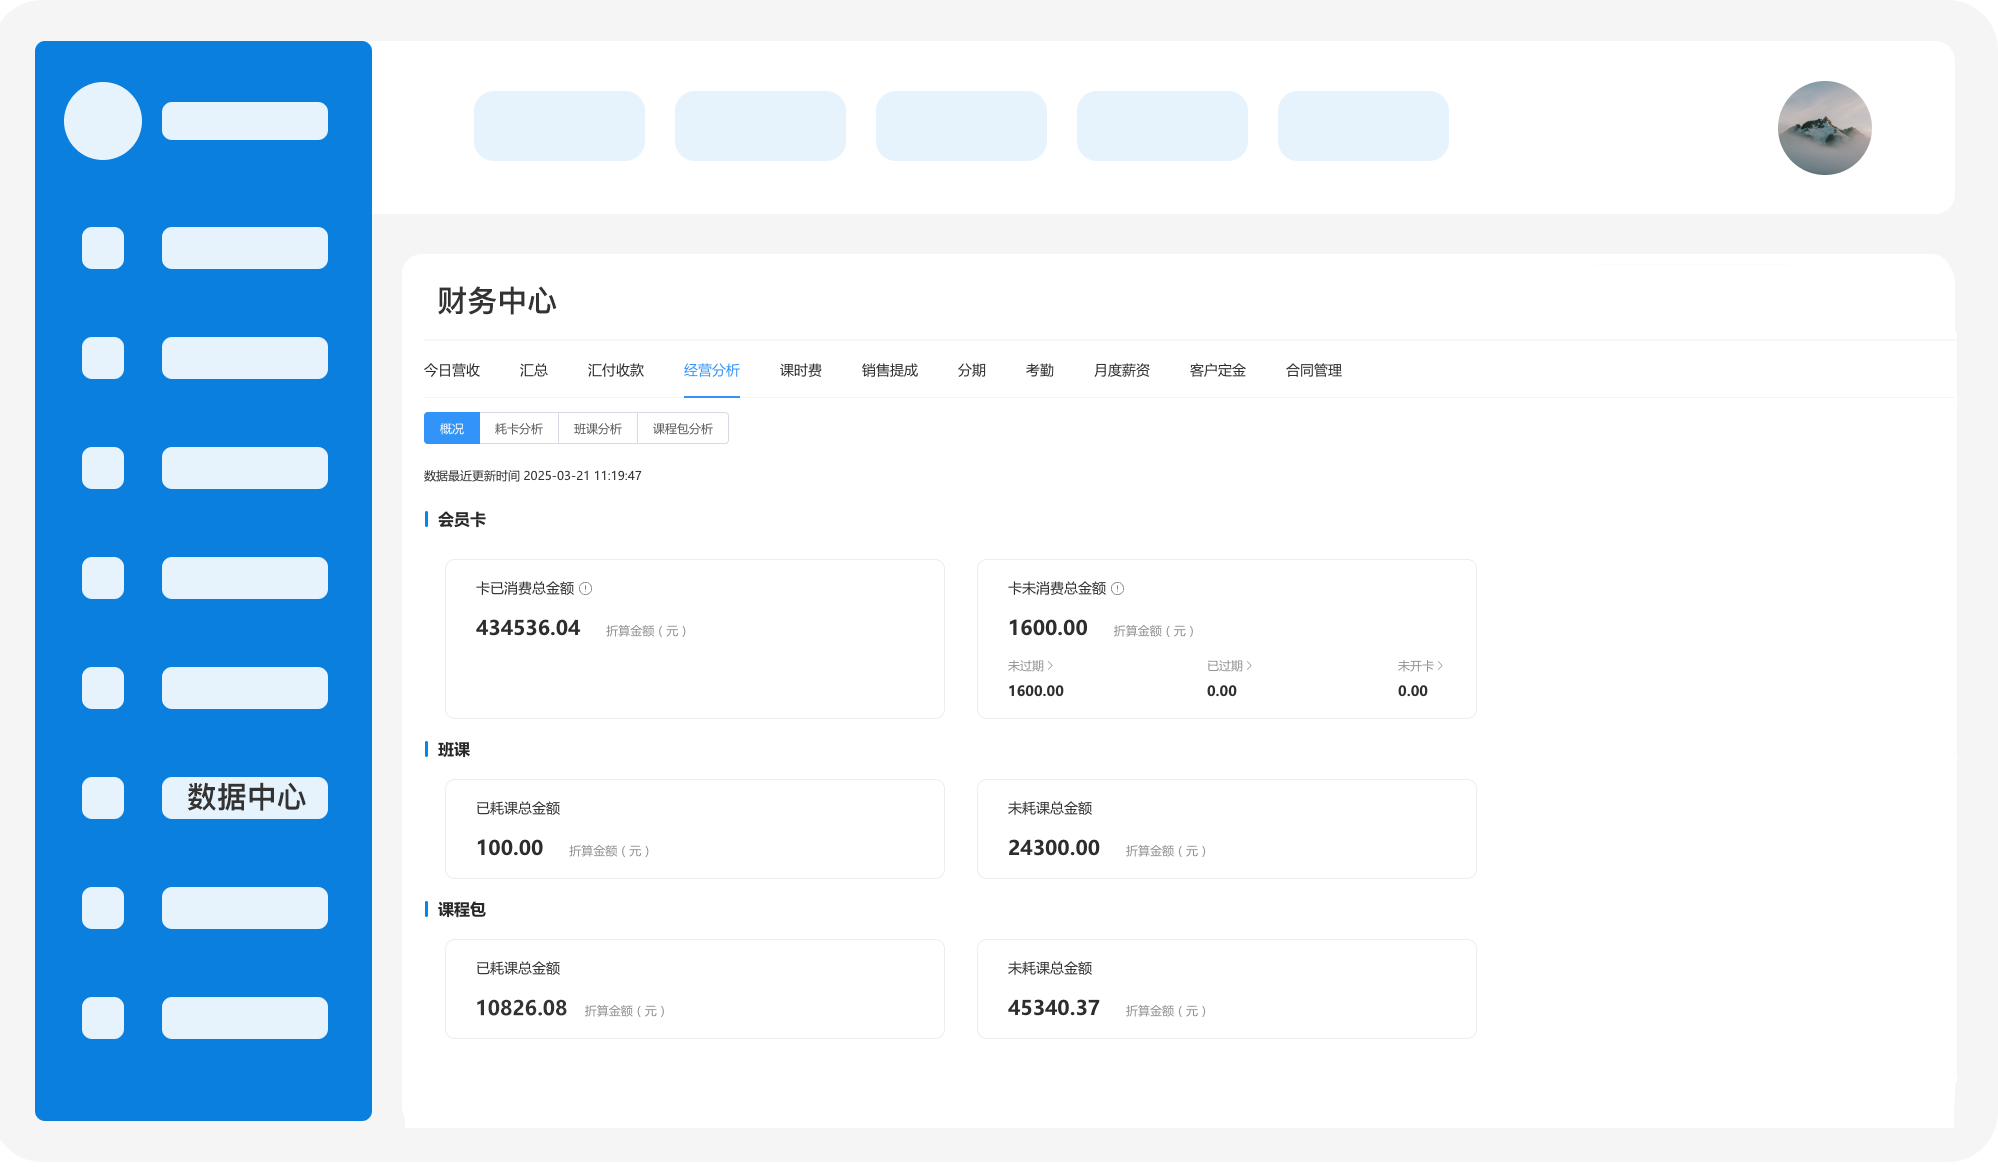Switch to the 今日营收 tab

[452, 371]
